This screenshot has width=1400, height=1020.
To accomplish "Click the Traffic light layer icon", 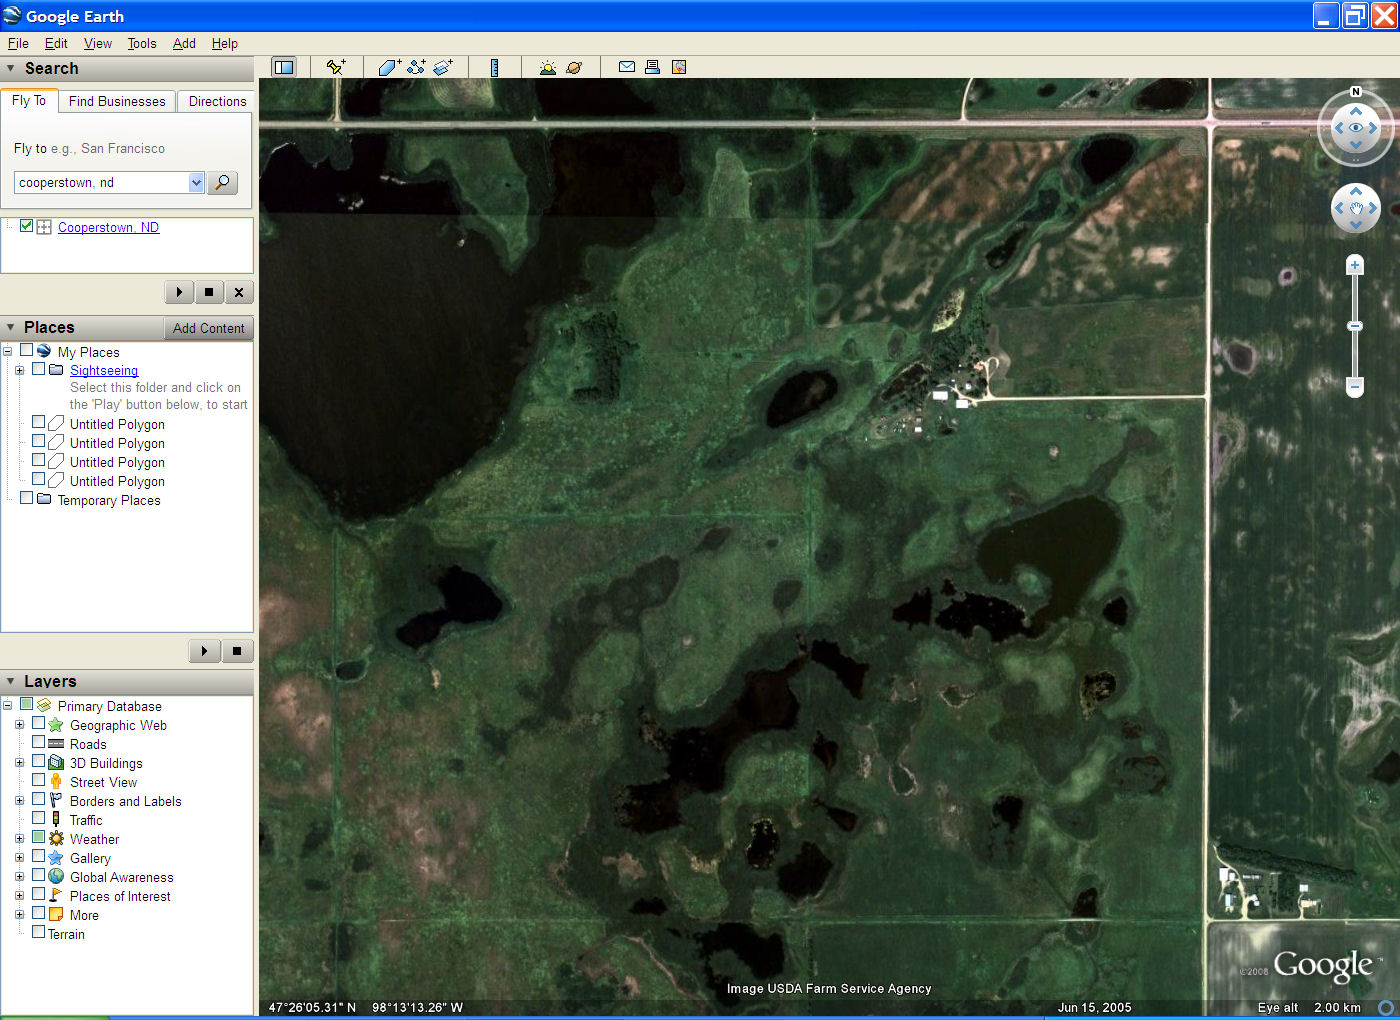I will 56,819.
